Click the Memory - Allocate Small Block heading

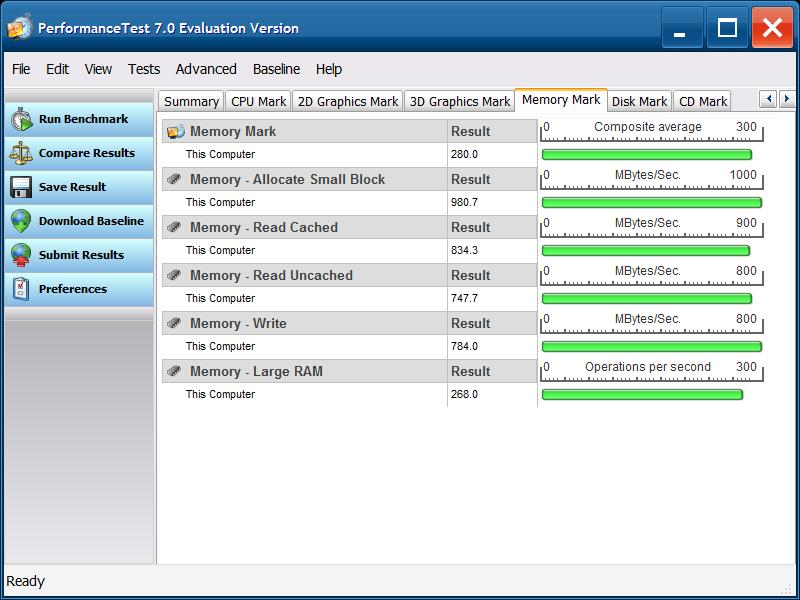pyautogui.click(x=287, y=179)
